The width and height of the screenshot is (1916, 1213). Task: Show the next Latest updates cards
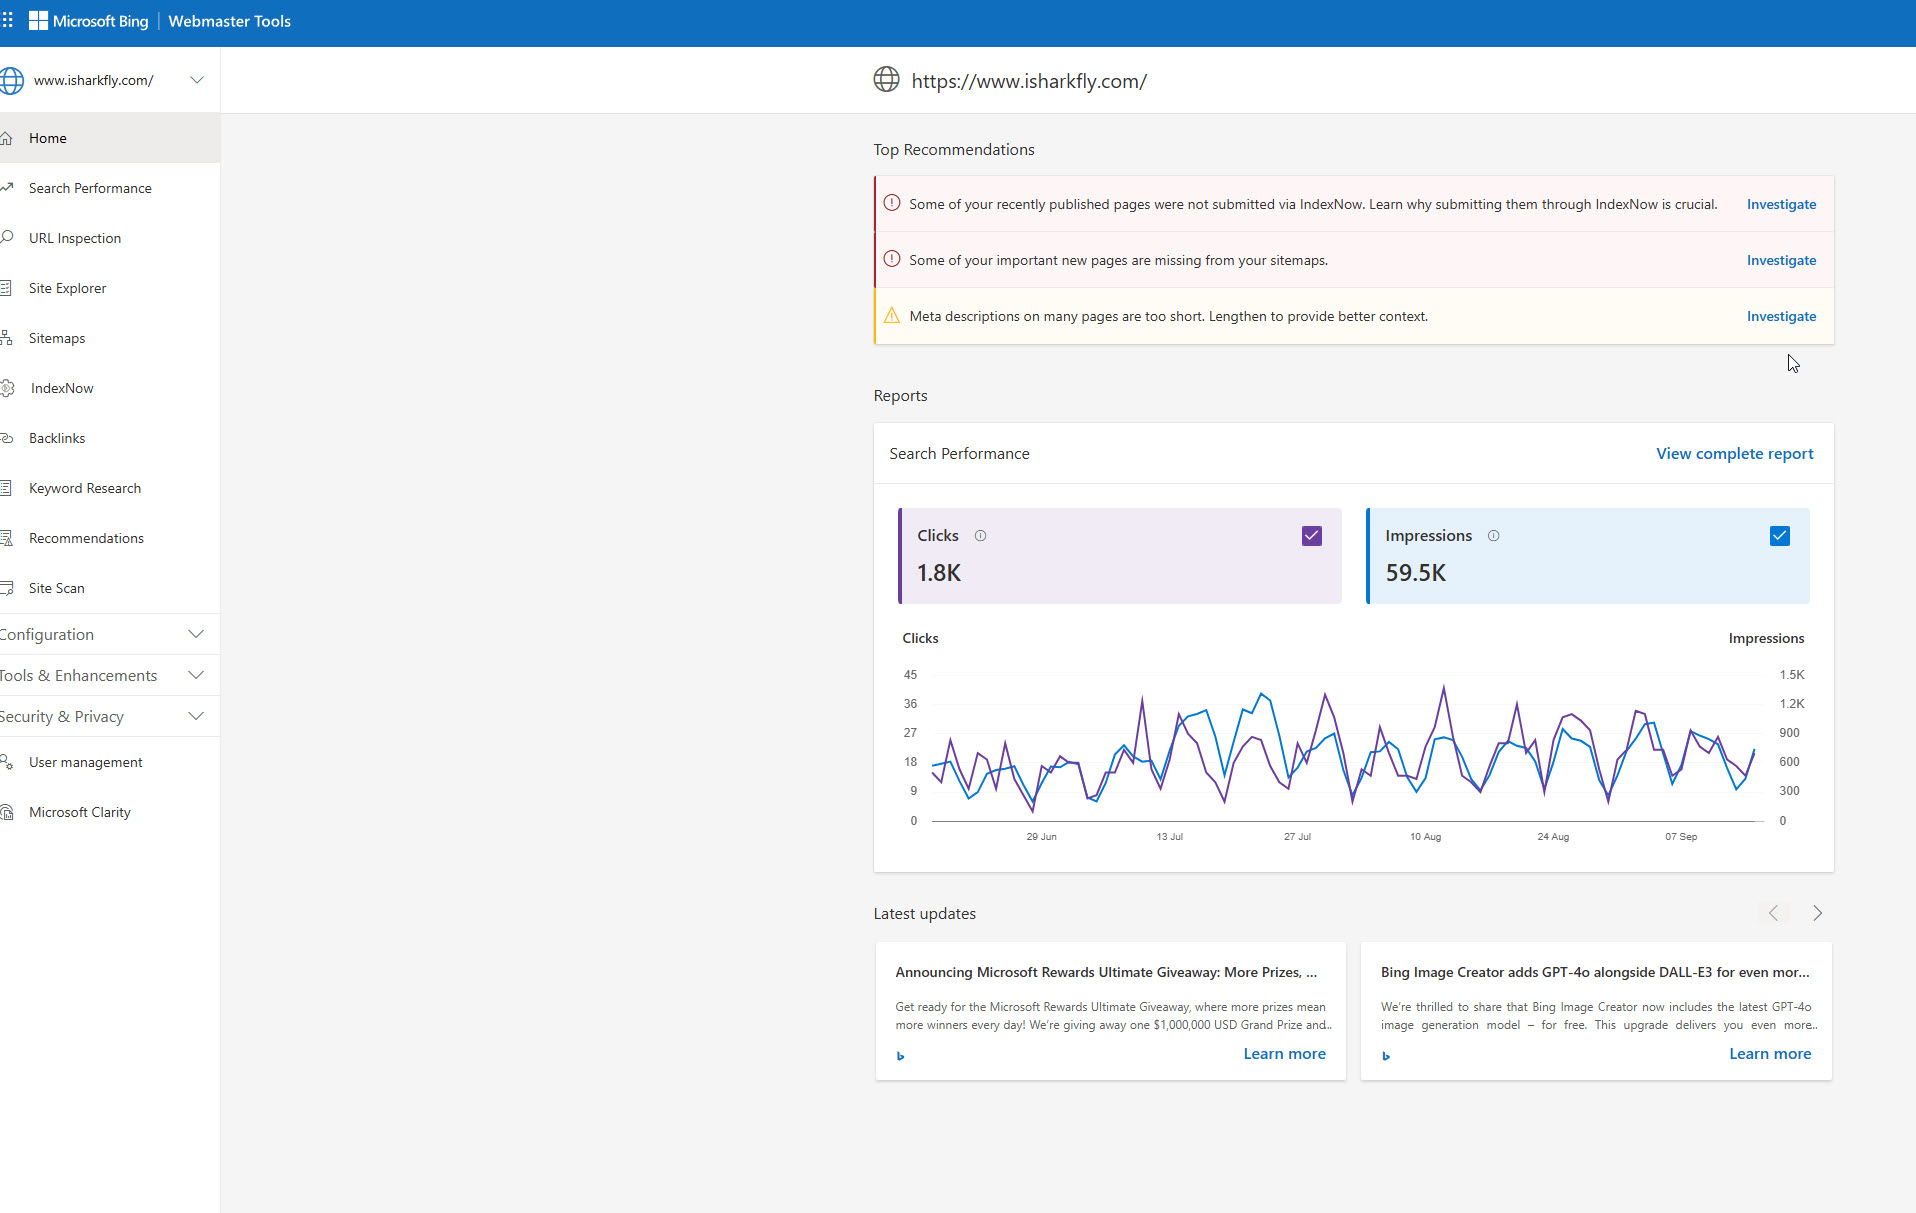click(1817, 913)
